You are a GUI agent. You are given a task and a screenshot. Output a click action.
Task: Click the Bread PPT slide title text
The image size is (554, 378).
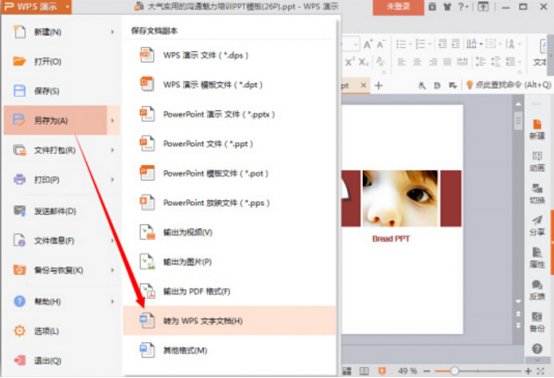point(391,239)
